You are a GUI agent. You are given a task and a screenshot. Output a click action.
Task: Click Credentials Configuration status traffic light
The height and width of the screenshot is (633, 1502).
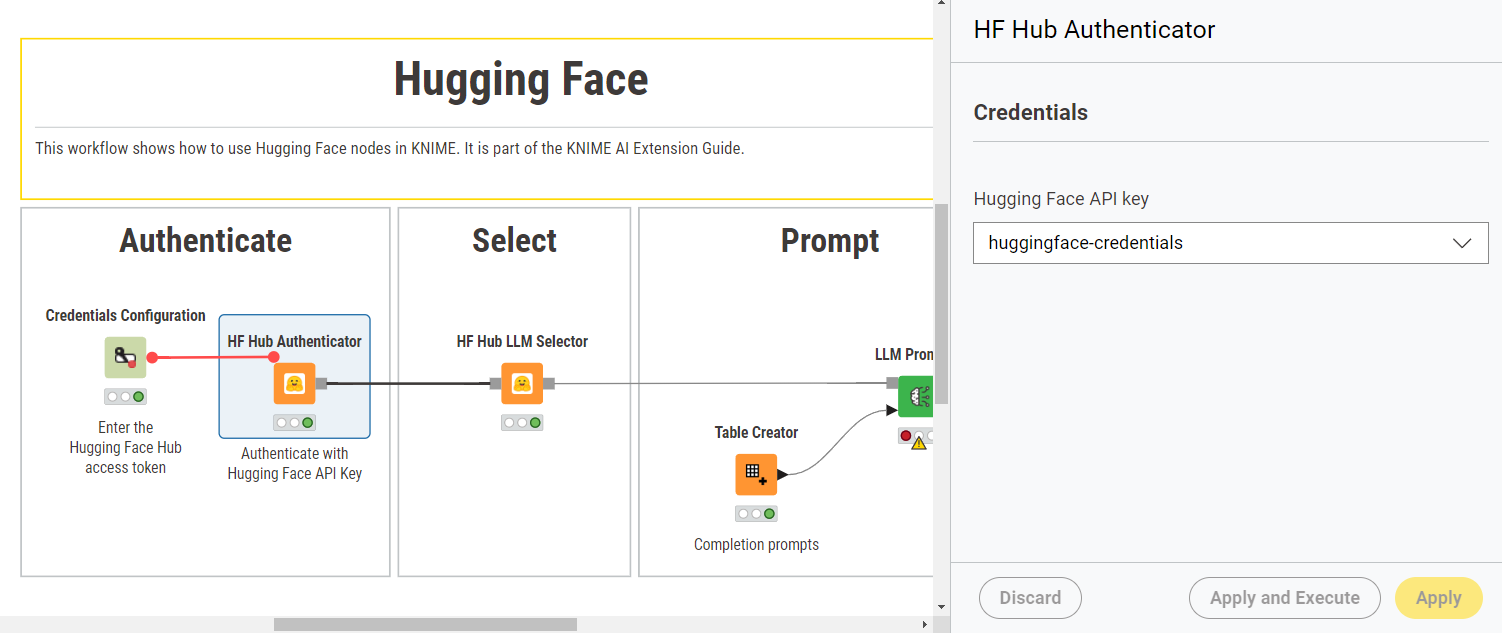[126, 396]
